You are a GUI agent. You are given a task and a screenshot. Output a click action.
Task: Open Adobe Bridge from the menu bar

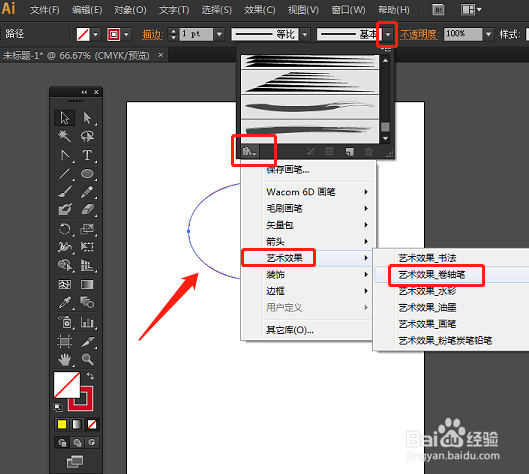438,10
